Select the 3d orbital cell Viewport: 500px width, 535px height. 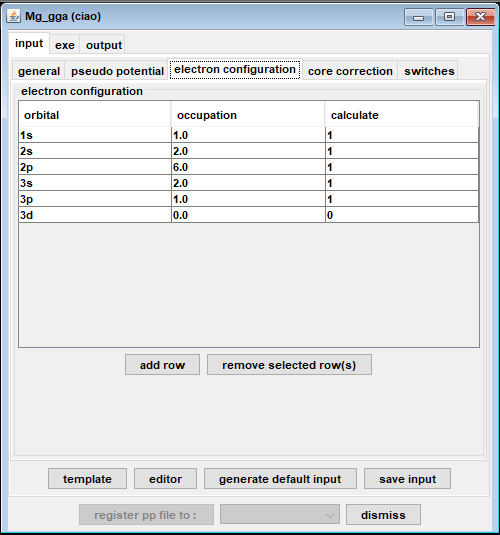point(95,215)
